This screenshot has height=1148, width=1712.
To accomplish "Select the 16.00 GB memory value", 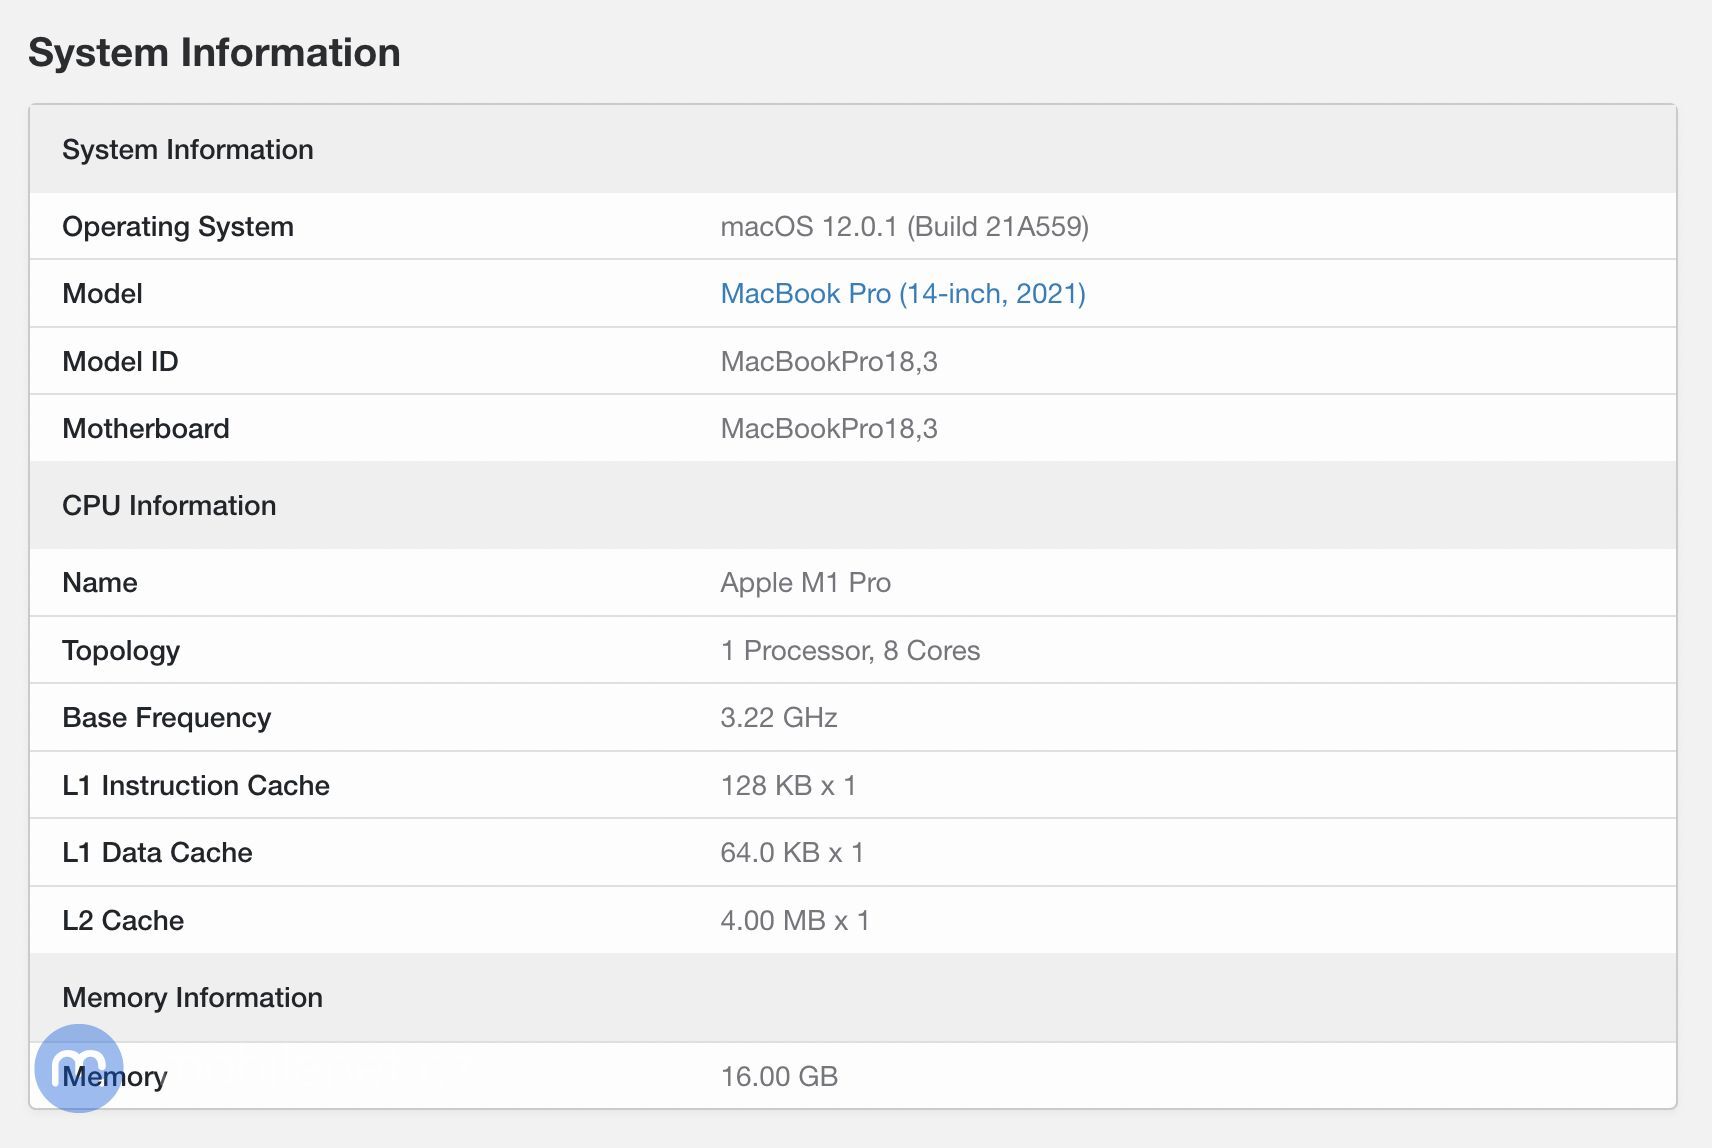I will (x=779, y=1077).
